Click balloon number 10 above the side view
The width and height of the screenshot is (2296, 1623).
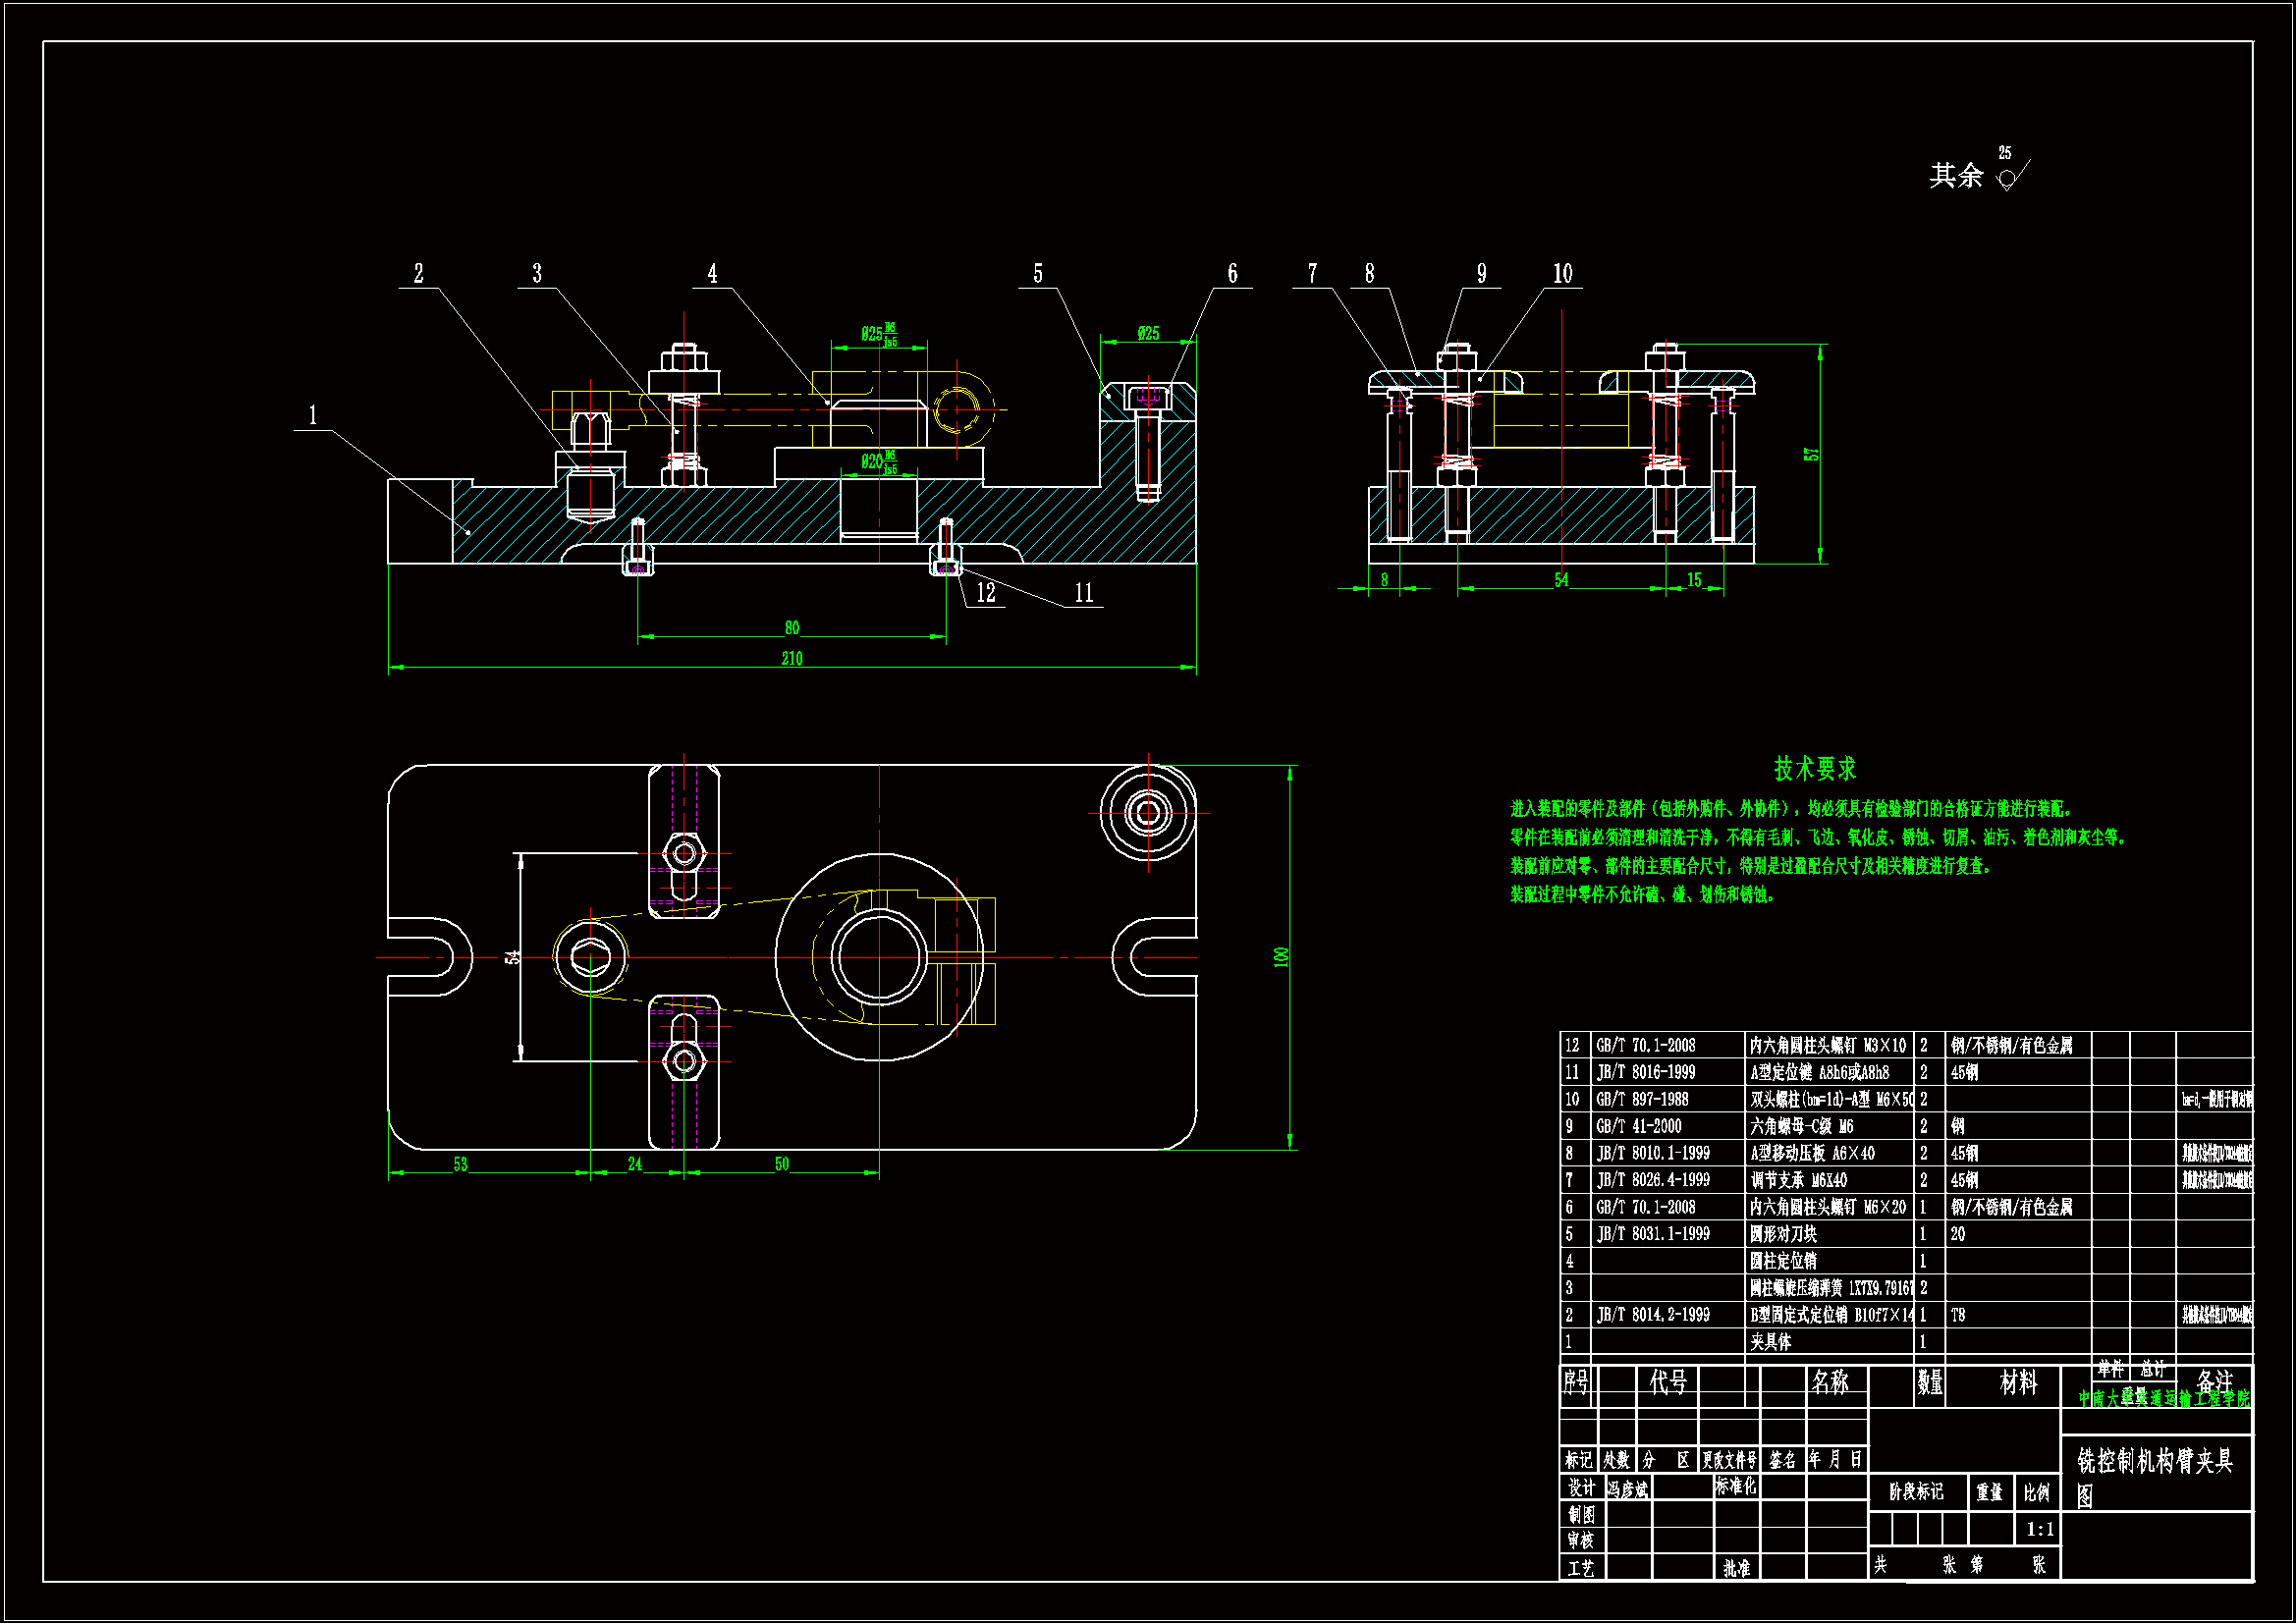pyautogui.click(x=1562, y=273)
